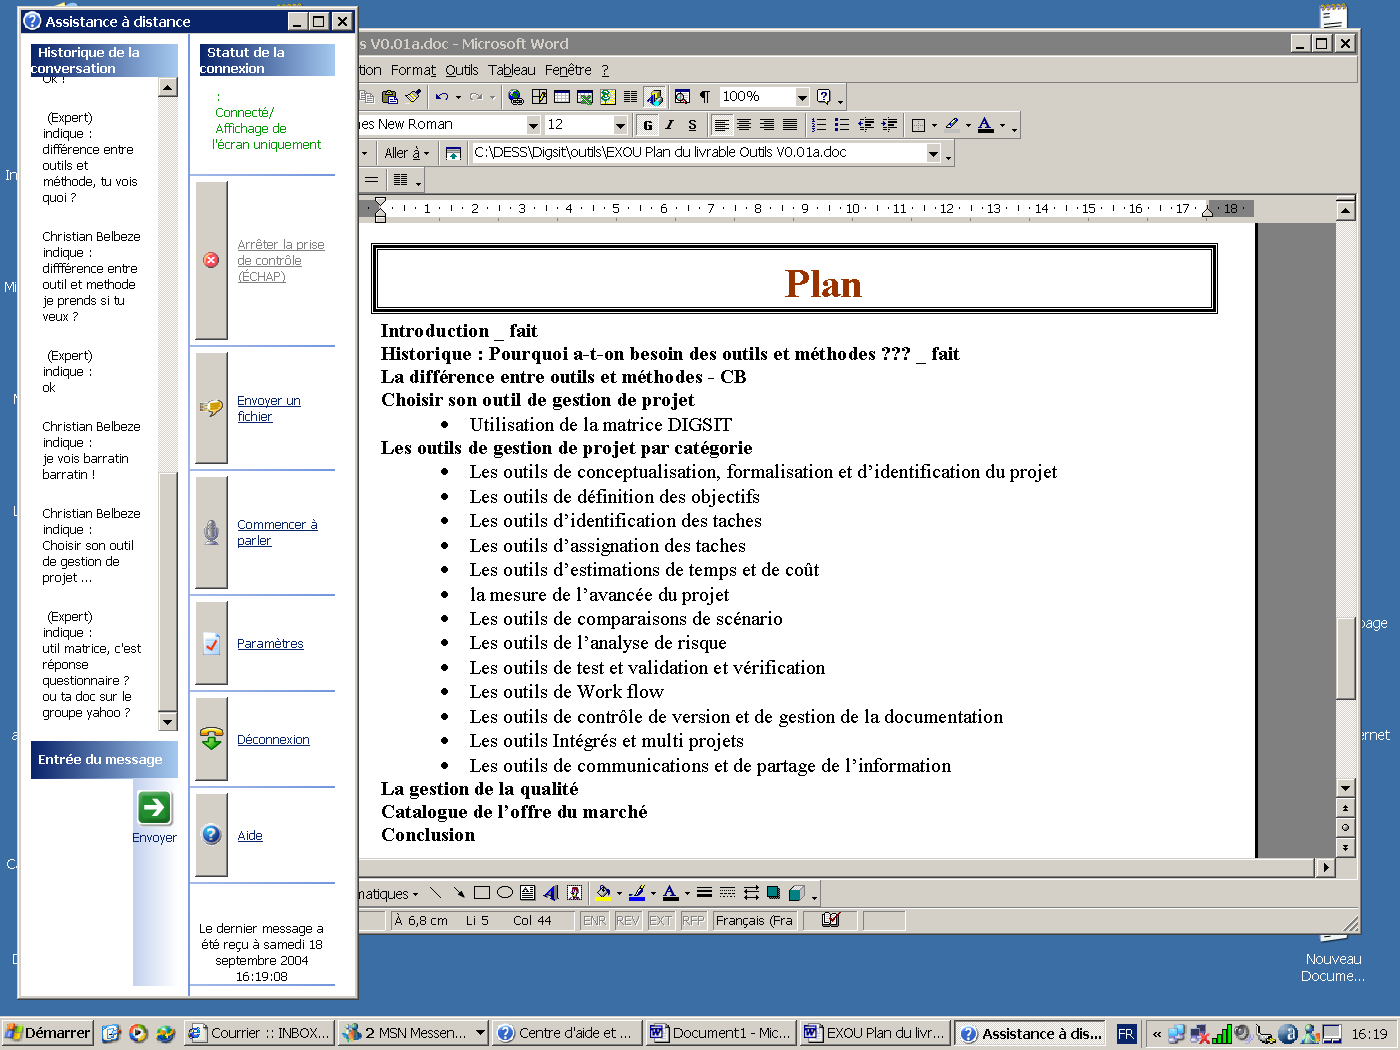Open the Outils menu in Word

pyautogui.click(x=462, y=70)
